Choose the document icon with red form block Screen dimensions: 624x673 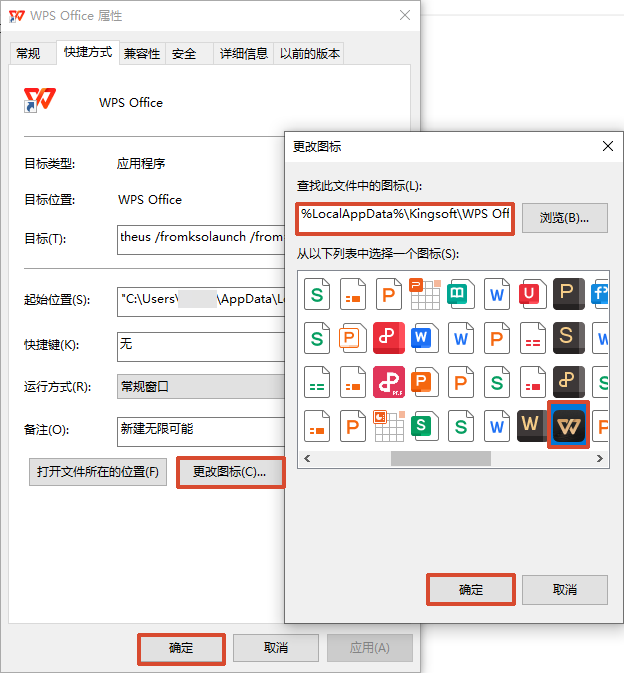(532, 381)
